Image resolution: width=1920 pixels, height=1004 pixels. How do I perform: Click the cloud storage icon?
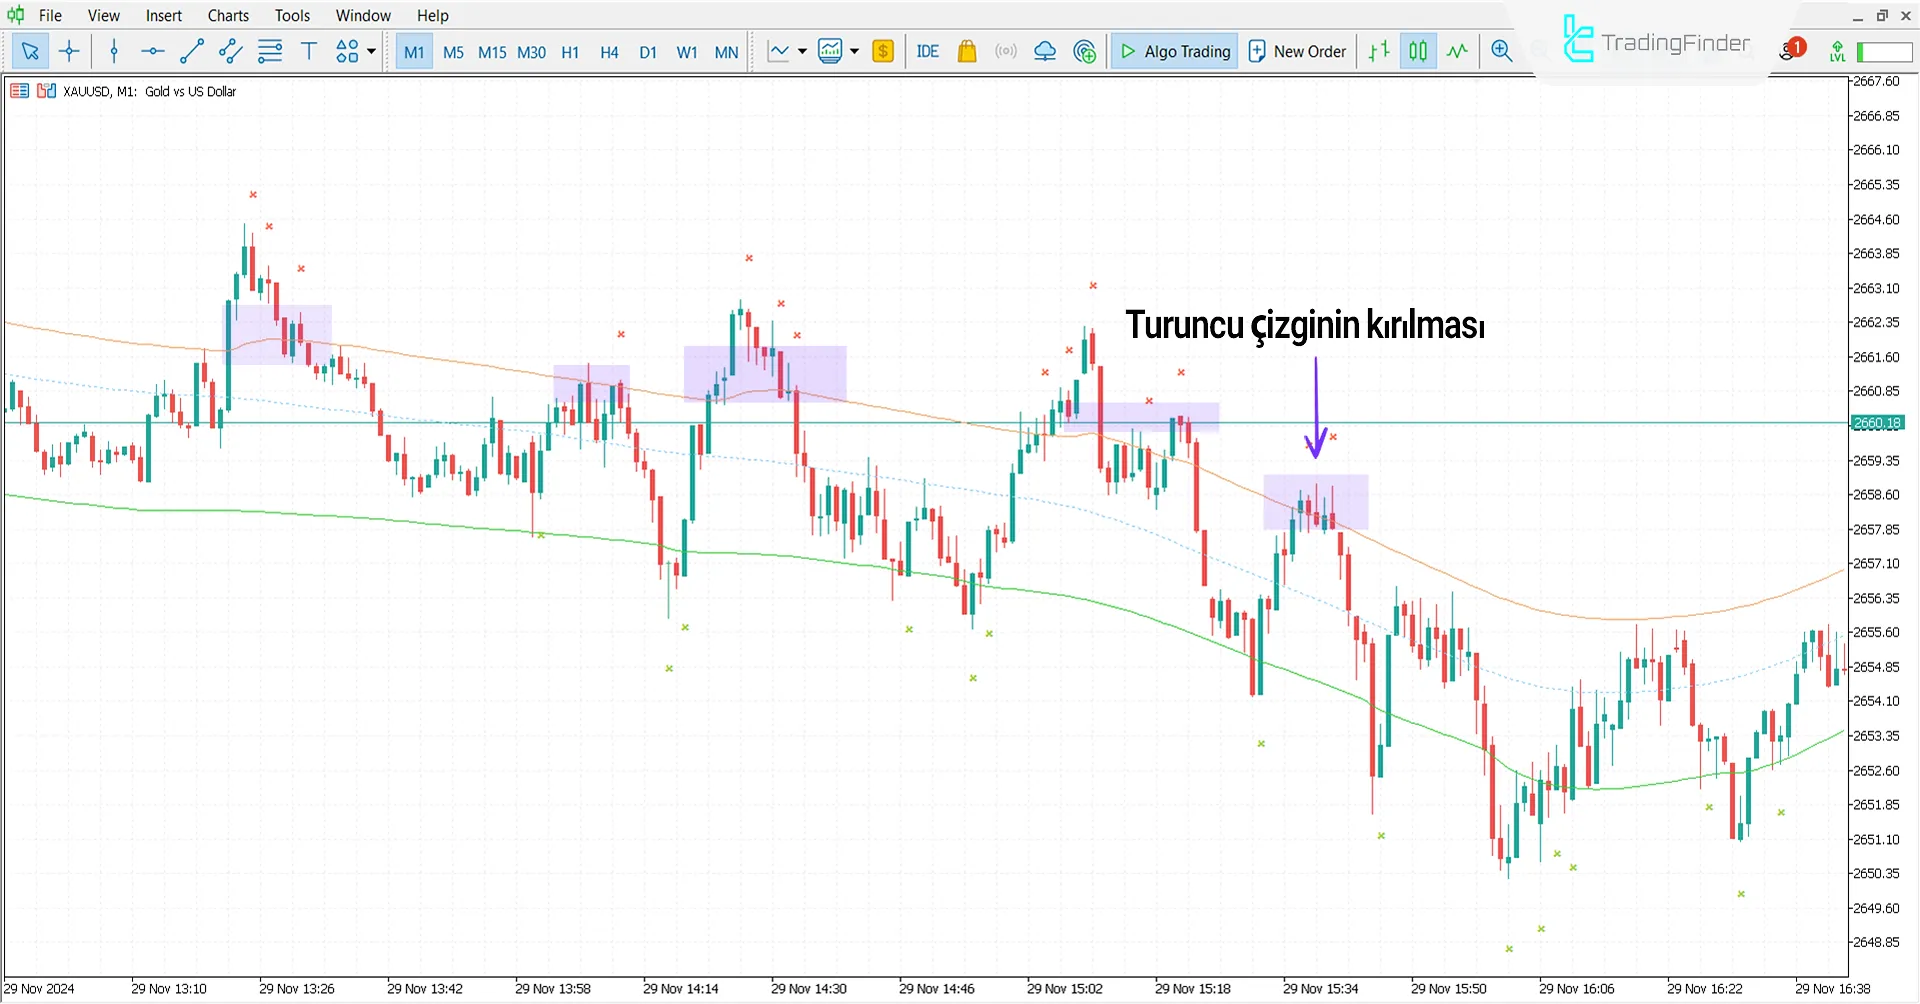pyautogui.click(x=1044, y=51)
